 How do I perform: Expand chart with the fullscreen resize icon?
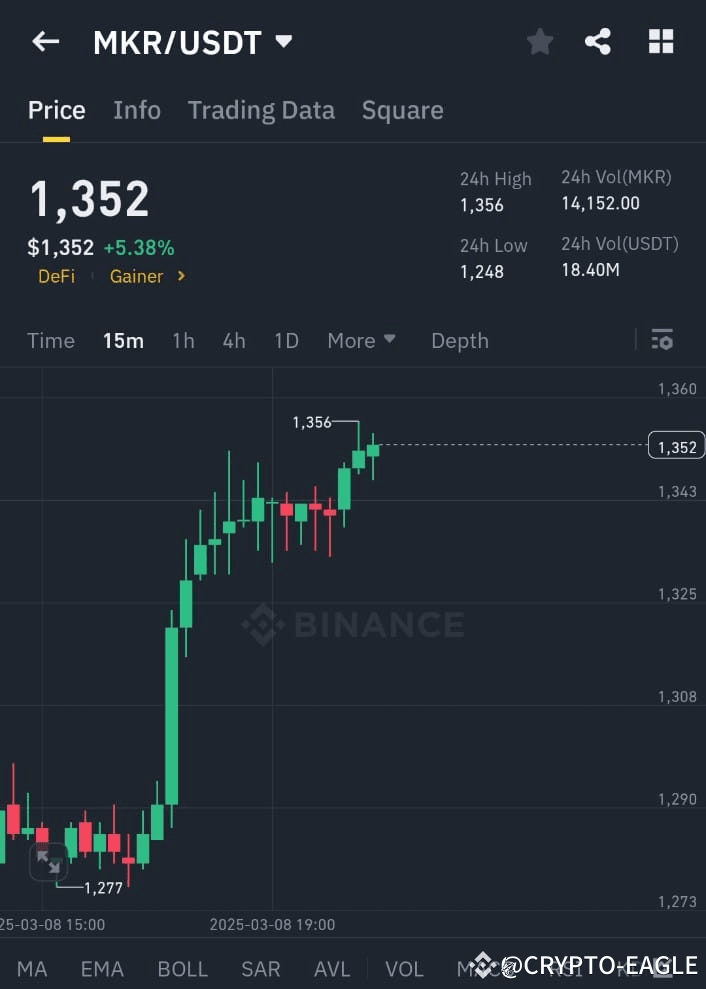pyautogui.click(x=48, y=861)
